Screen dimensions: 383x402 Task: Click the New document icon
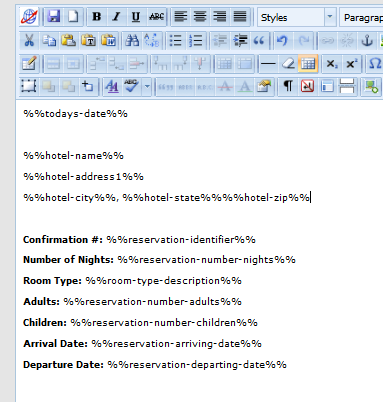coord(73,16)
